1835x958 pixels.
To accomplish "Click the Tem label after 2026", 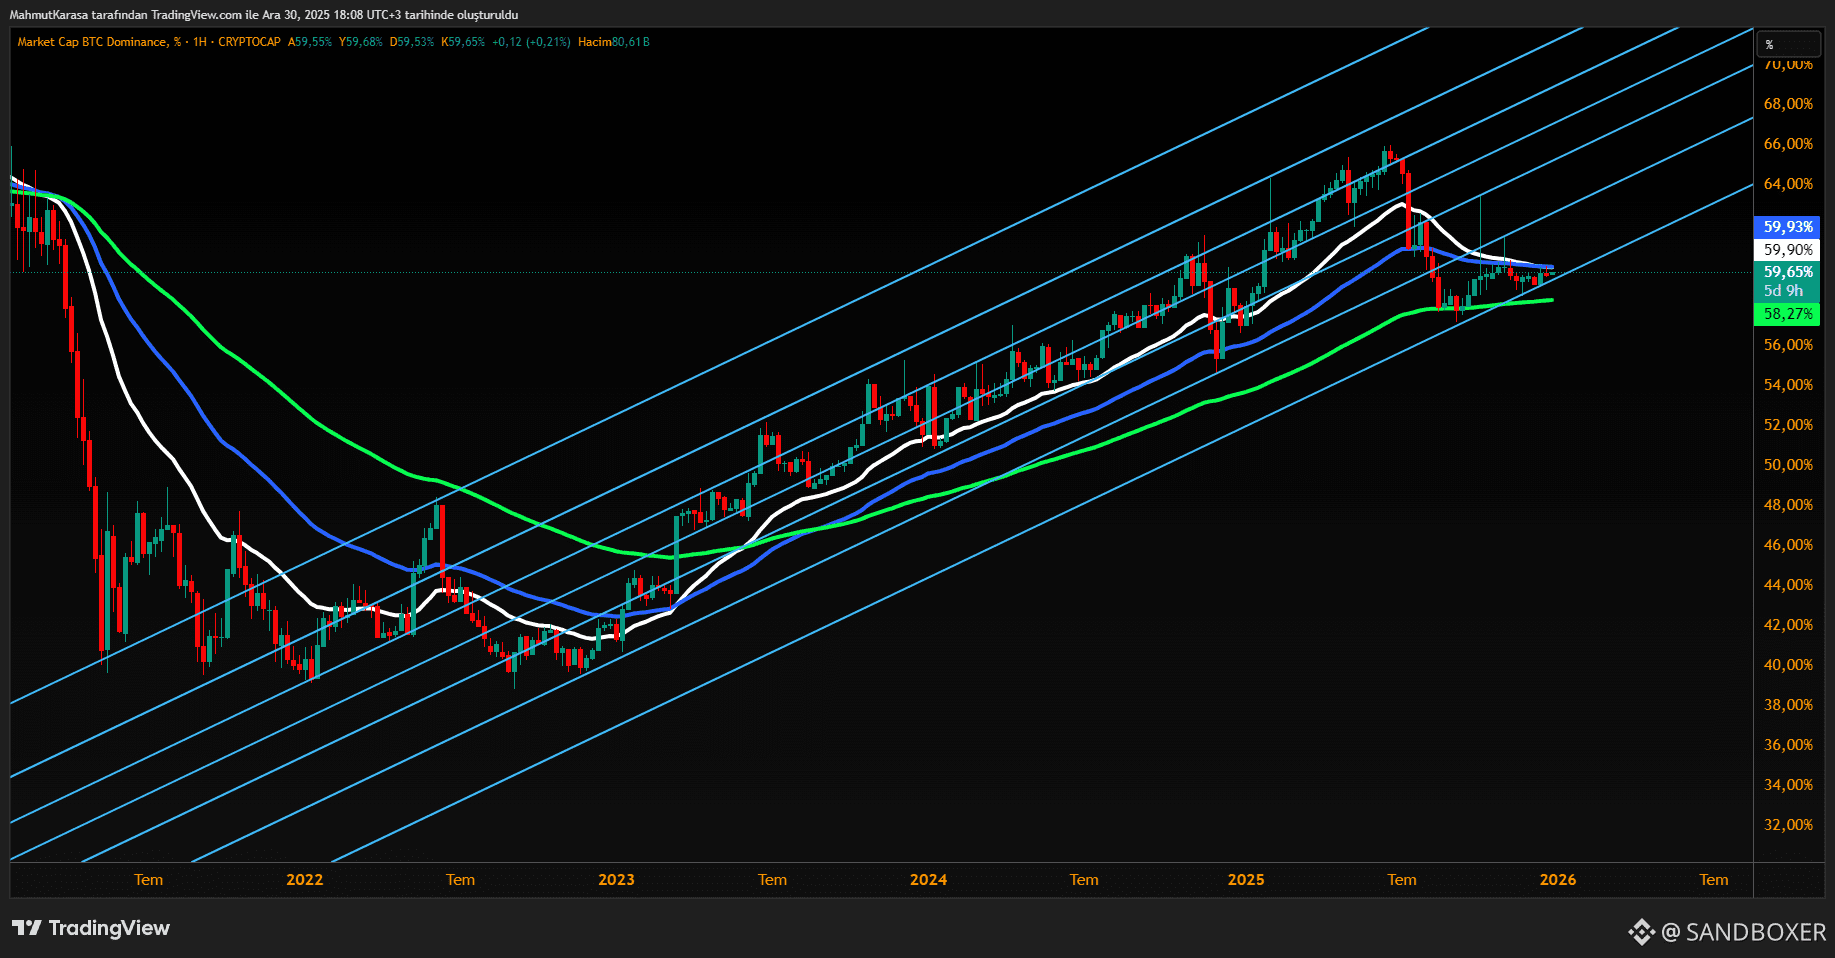I will pyautogui.click(x=1714, y=880).
